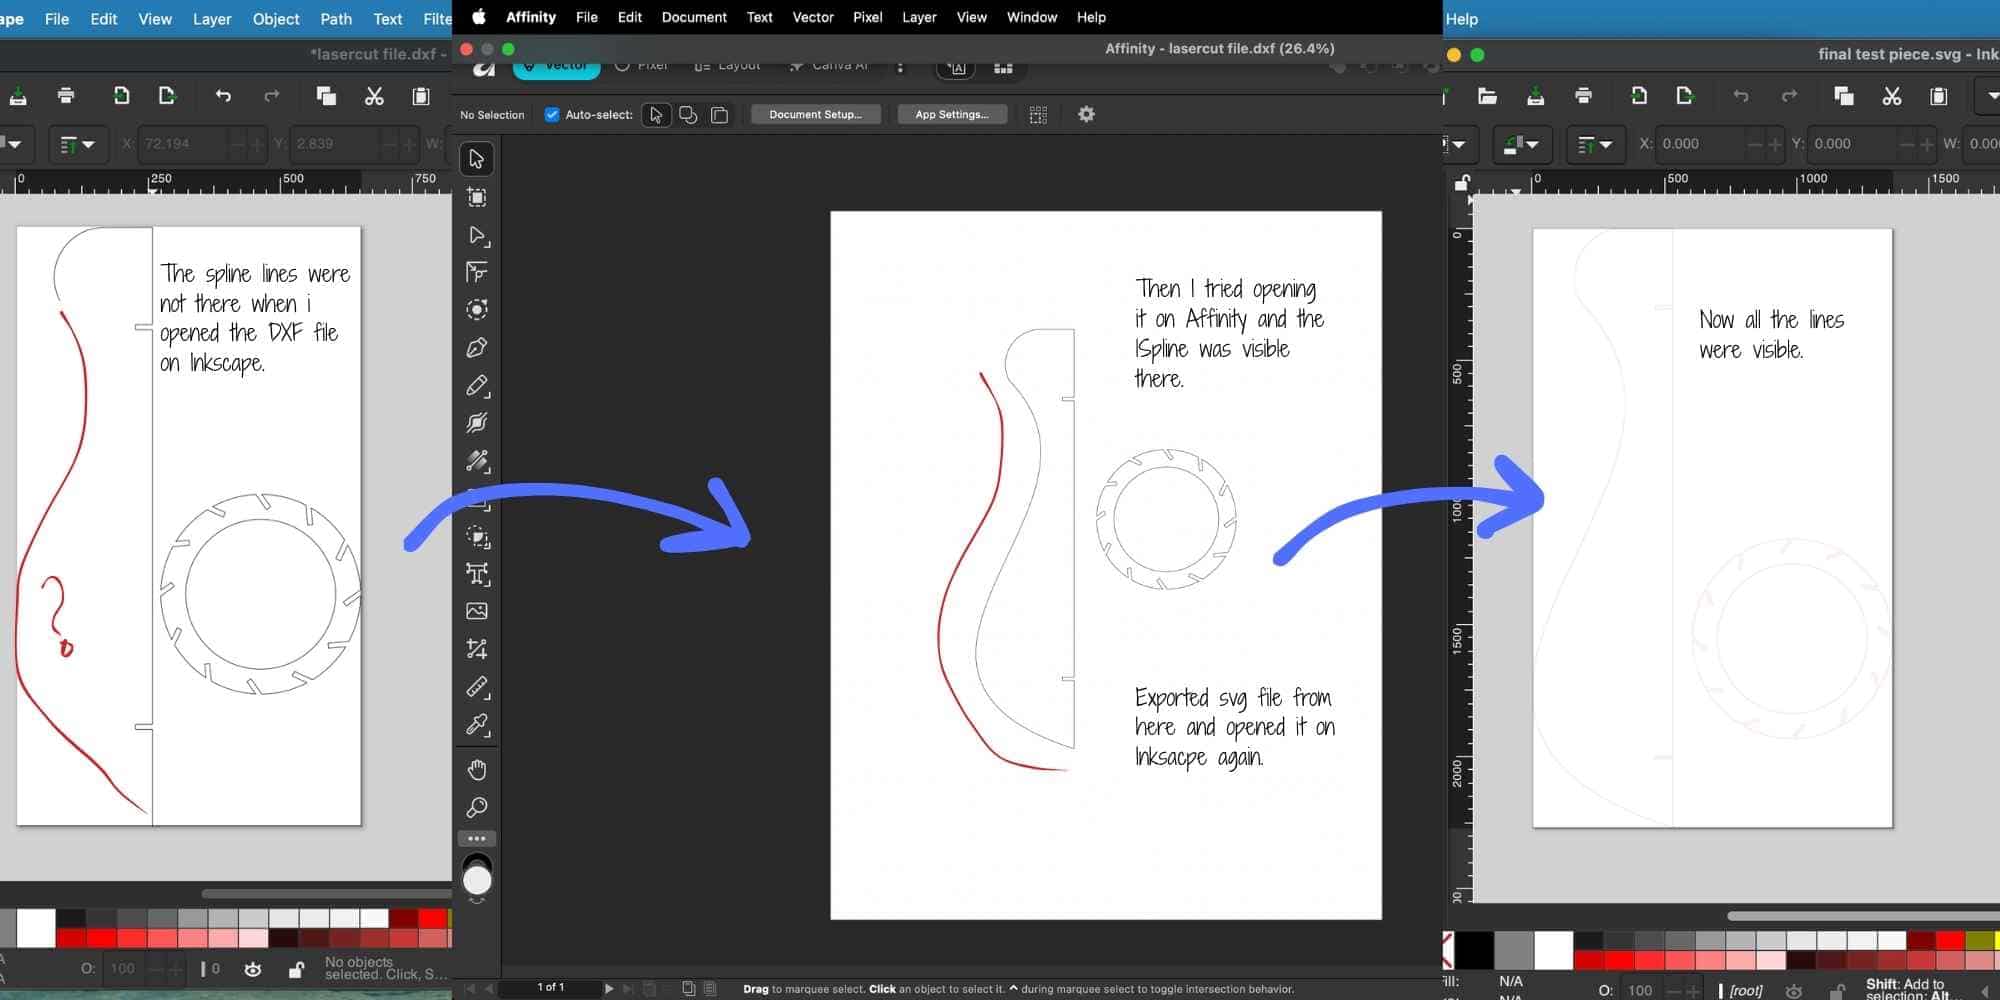This screenshot has height=1000, width=2000.
Task: Select the Move tool in Affinity
Action: pos(477,159)
